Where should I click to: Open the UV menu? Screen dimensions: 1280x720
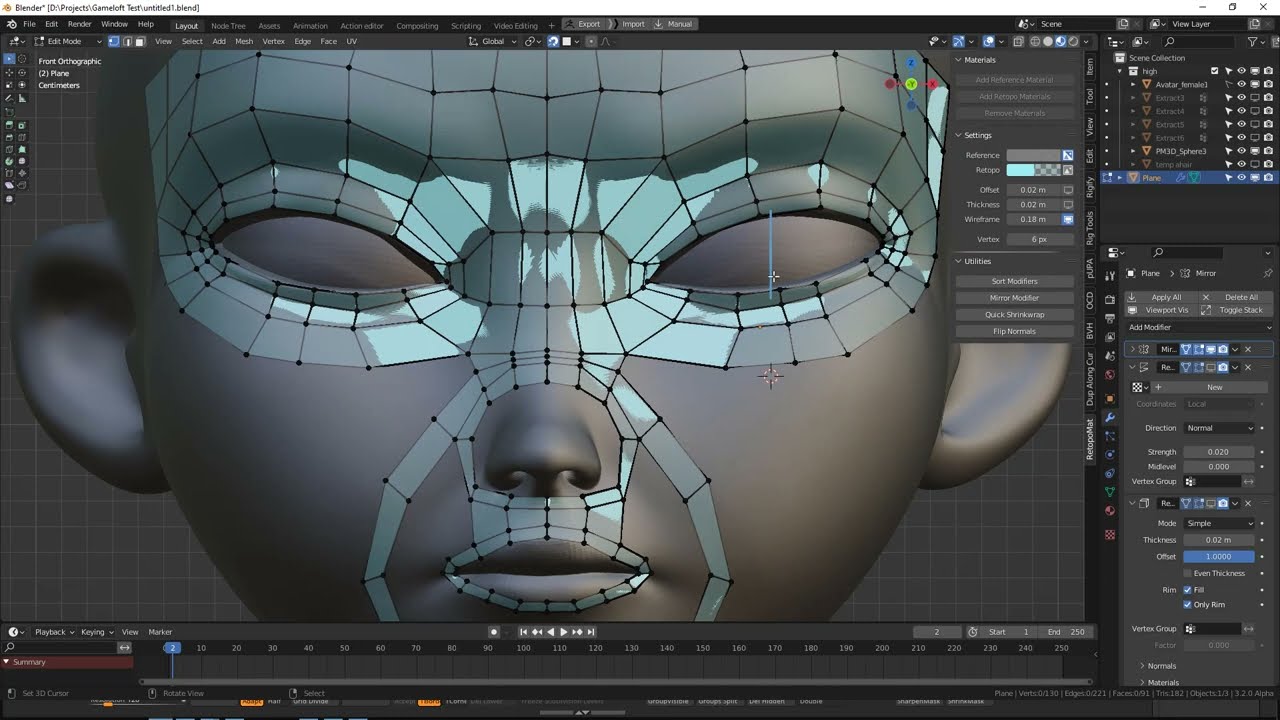(351, 41)
